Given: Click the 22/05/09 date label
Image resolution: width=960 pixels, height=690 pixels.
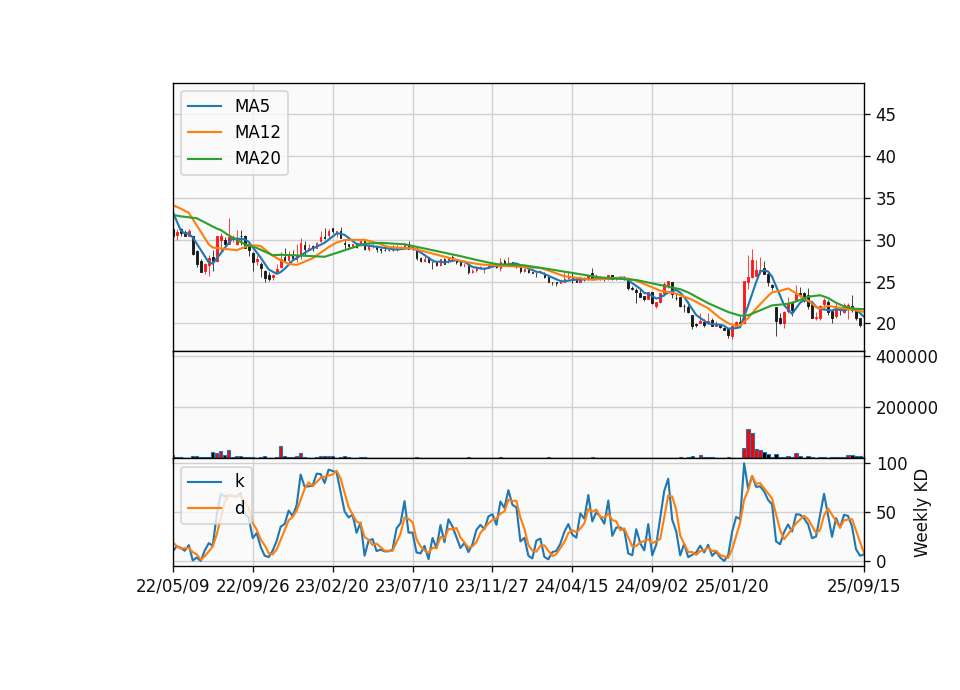Looking at the screenshot, I should pyautogui.click(x=173, y=587).
